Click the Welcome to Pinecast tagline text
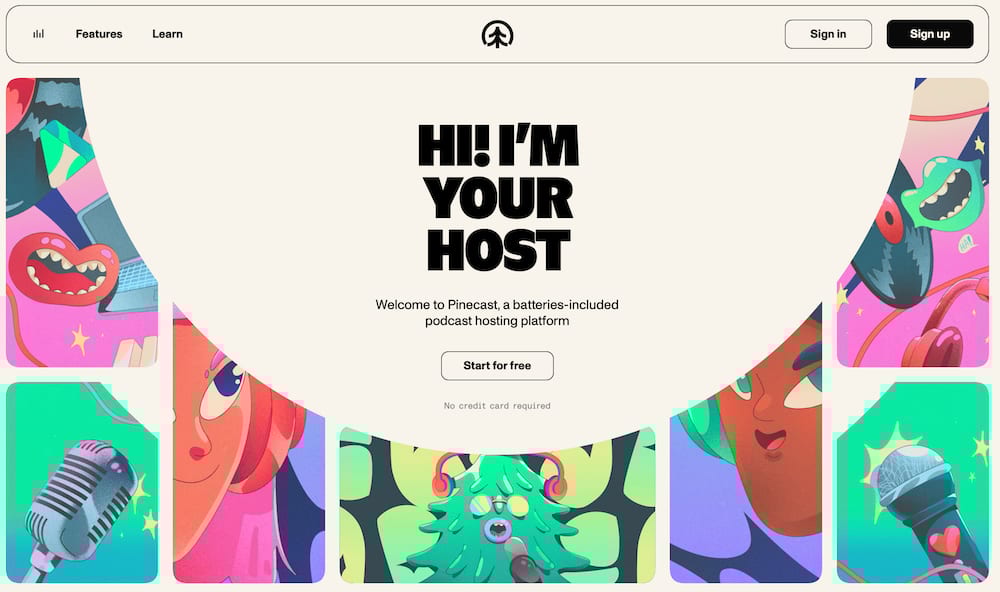 (x=497, y=313)
